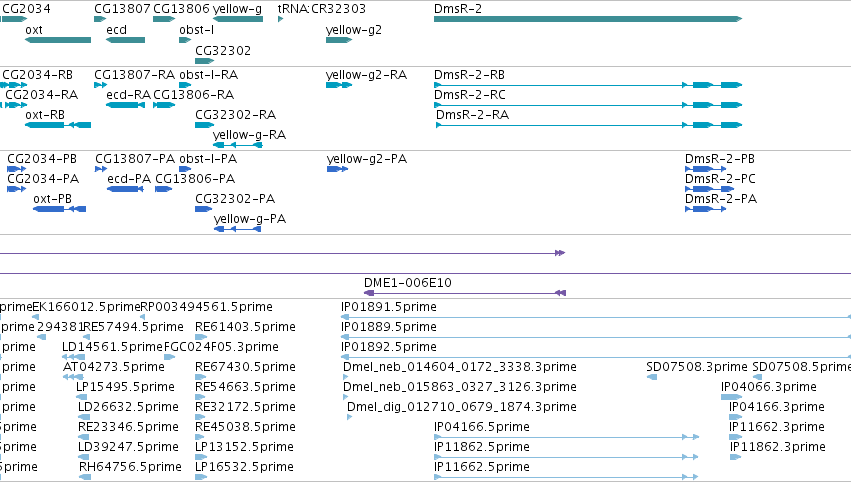Viewport: 851px width, 482px height.
Task: Click CG13807 gene label
Action: coord(122,9)
